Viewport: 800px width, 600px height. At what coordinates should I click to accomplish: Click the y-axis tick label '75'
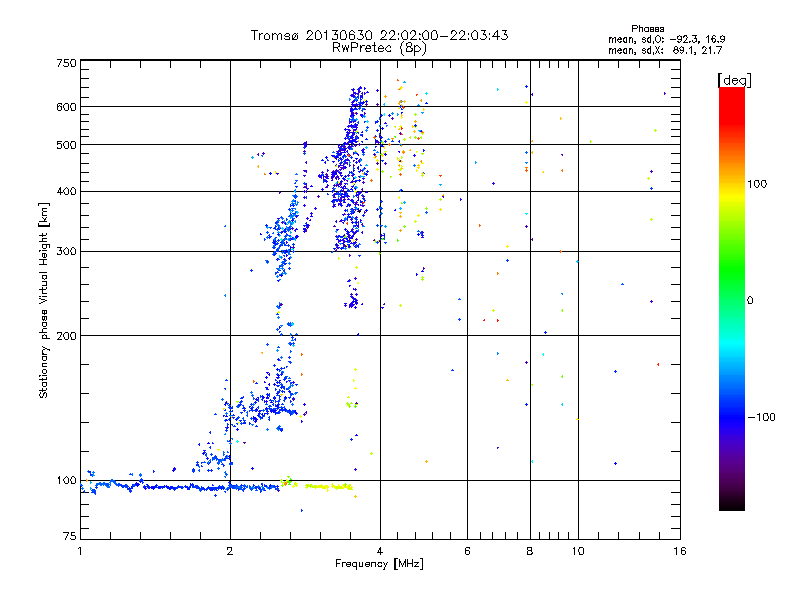[x=70, y=536]
